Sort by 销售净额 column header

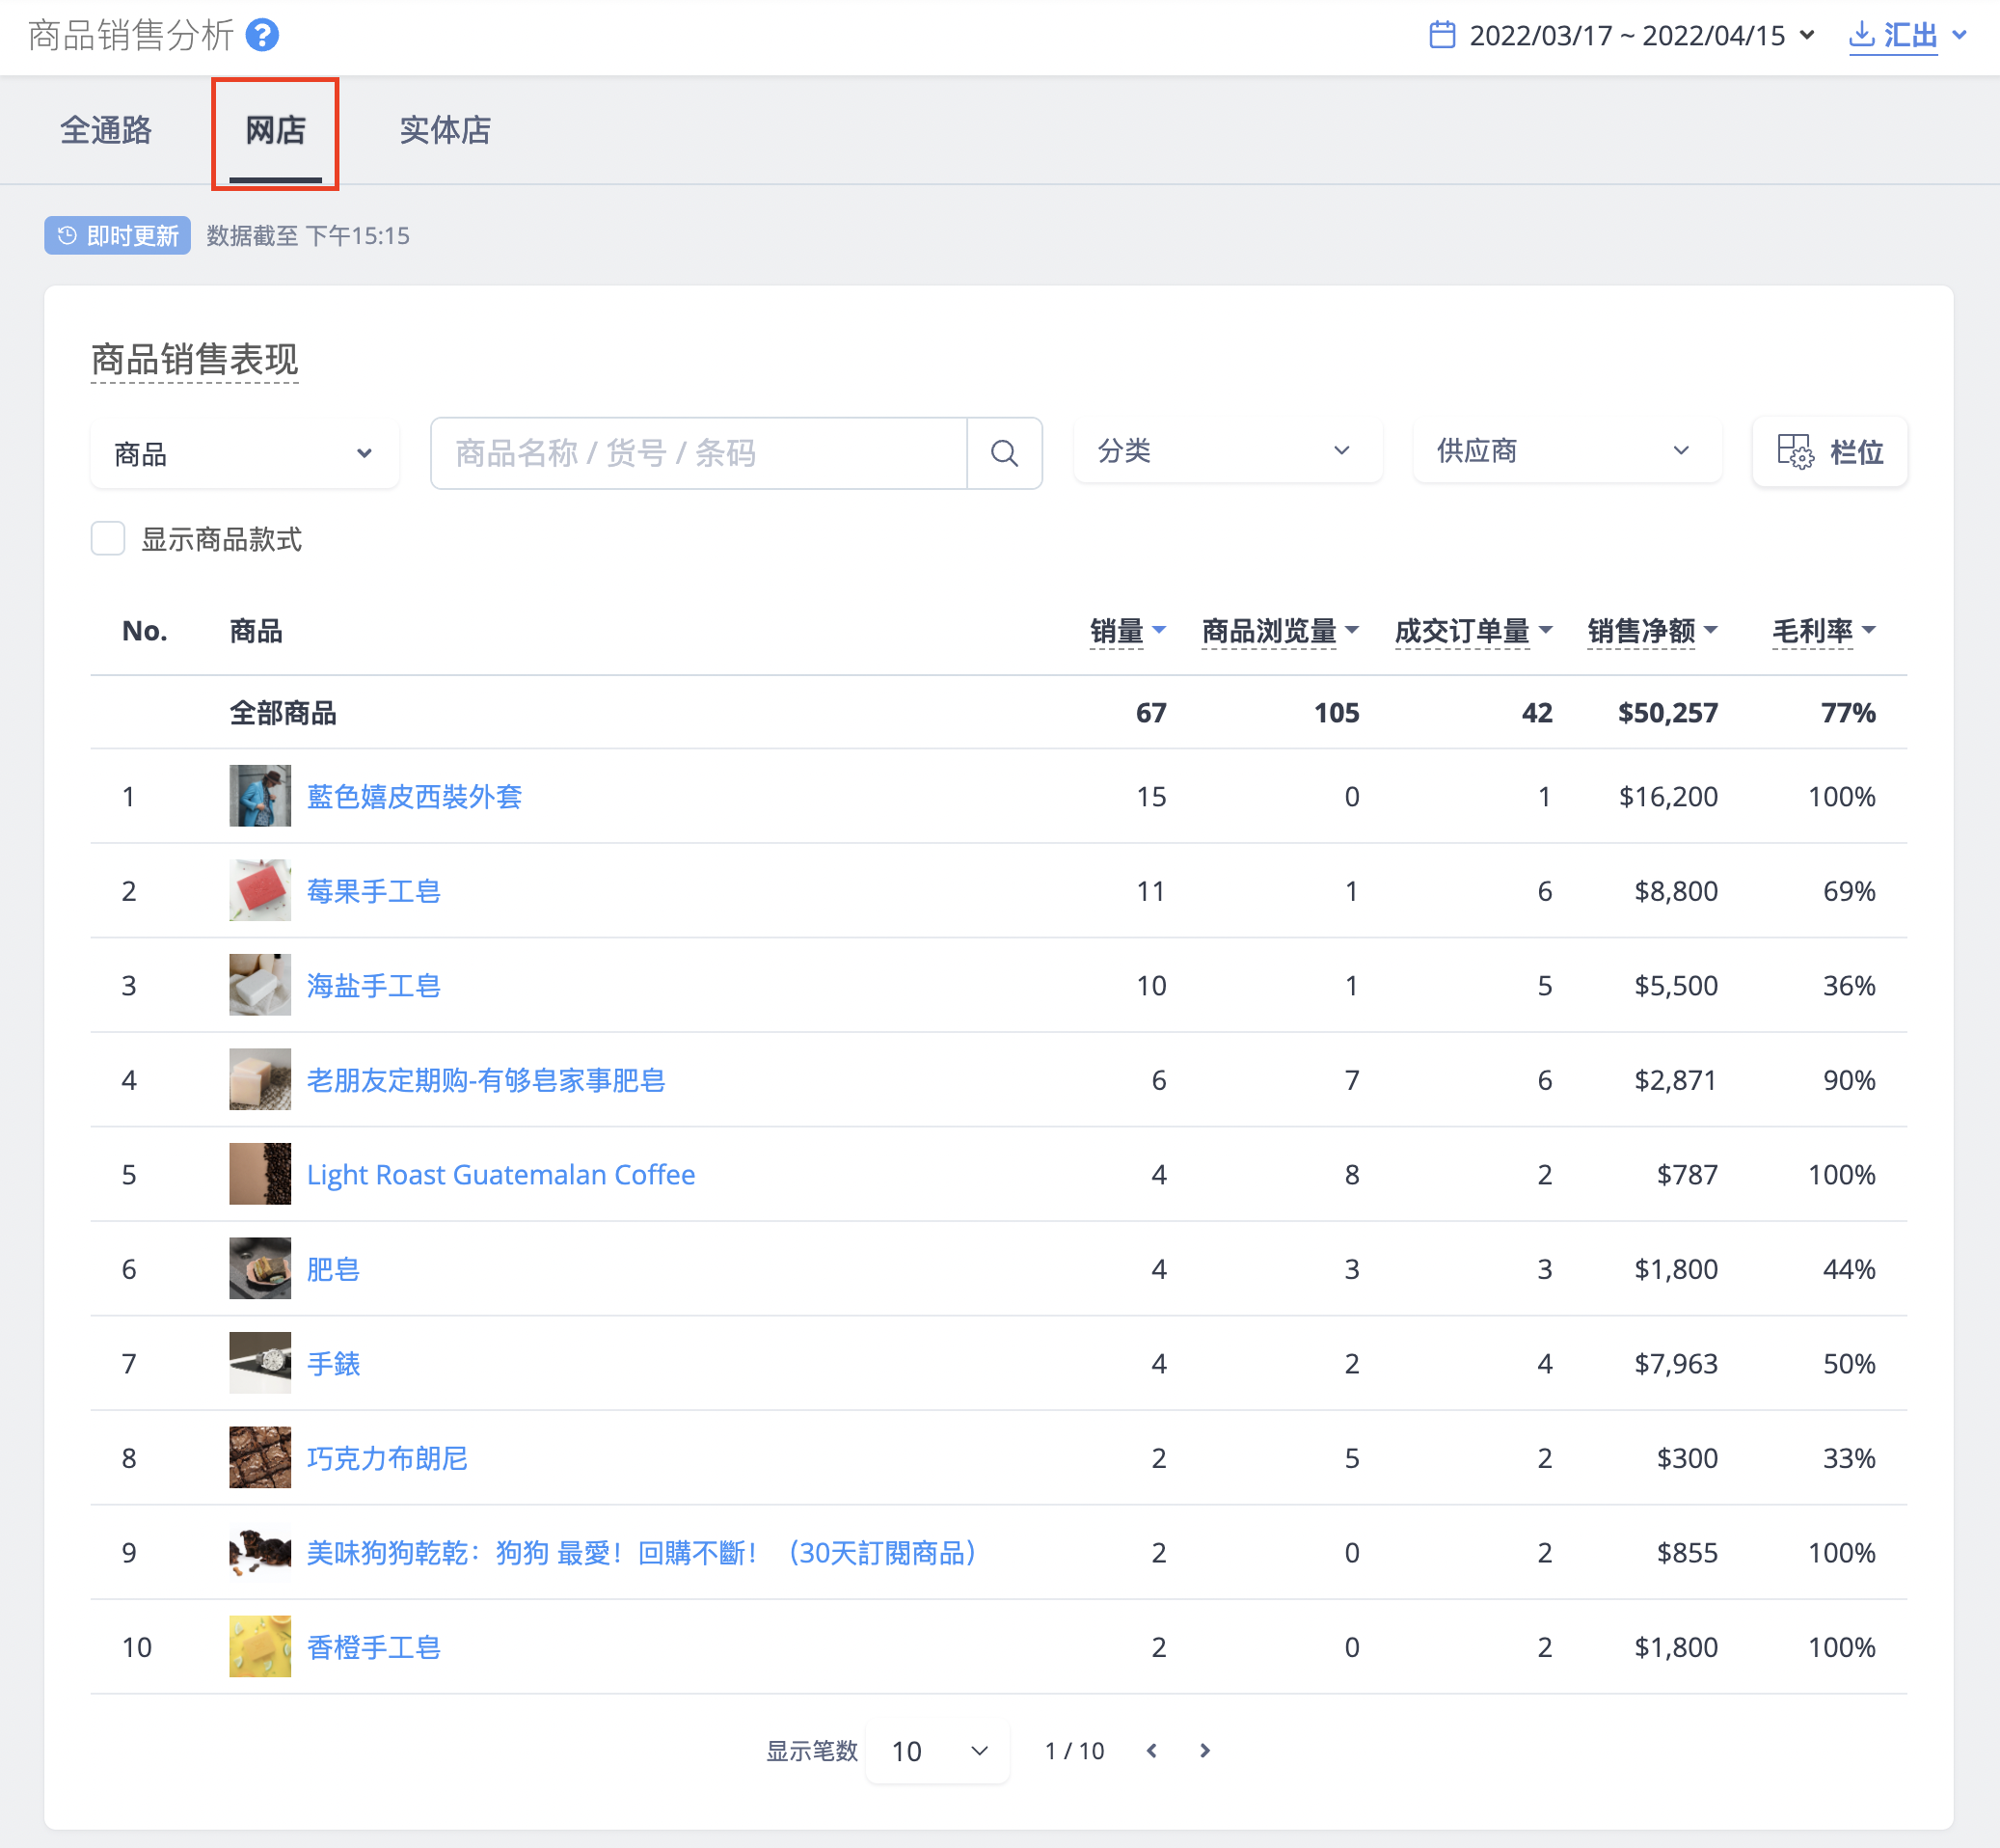[1652, 631]
